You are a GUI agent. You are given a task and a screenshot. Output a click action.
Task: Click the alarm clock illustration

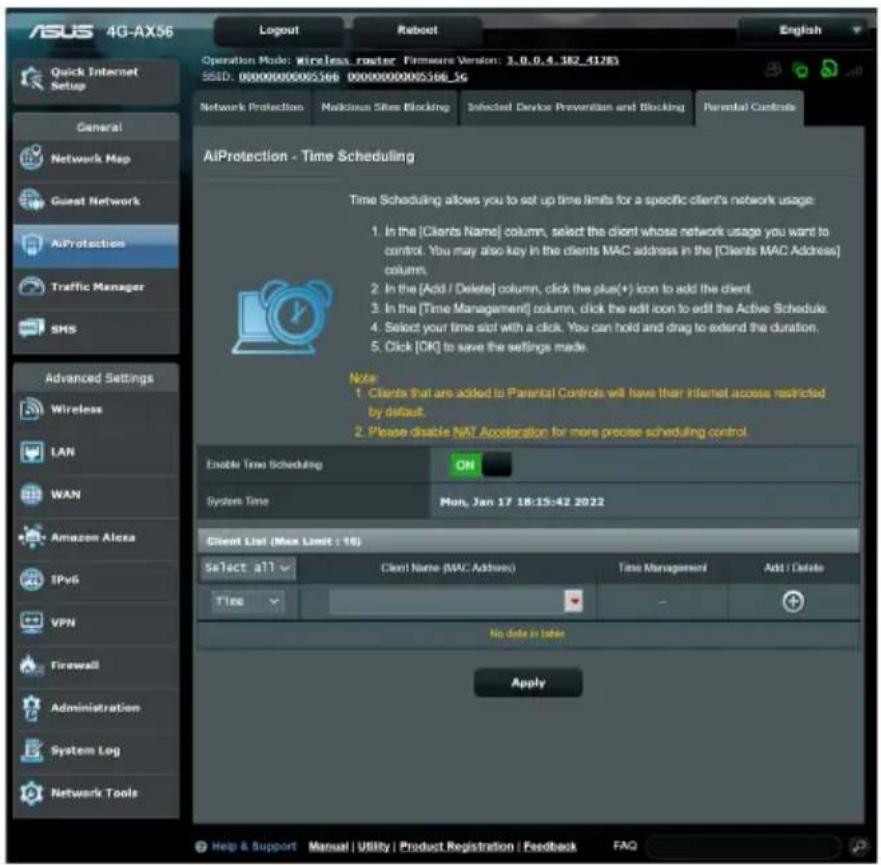[x=283, y=317]
